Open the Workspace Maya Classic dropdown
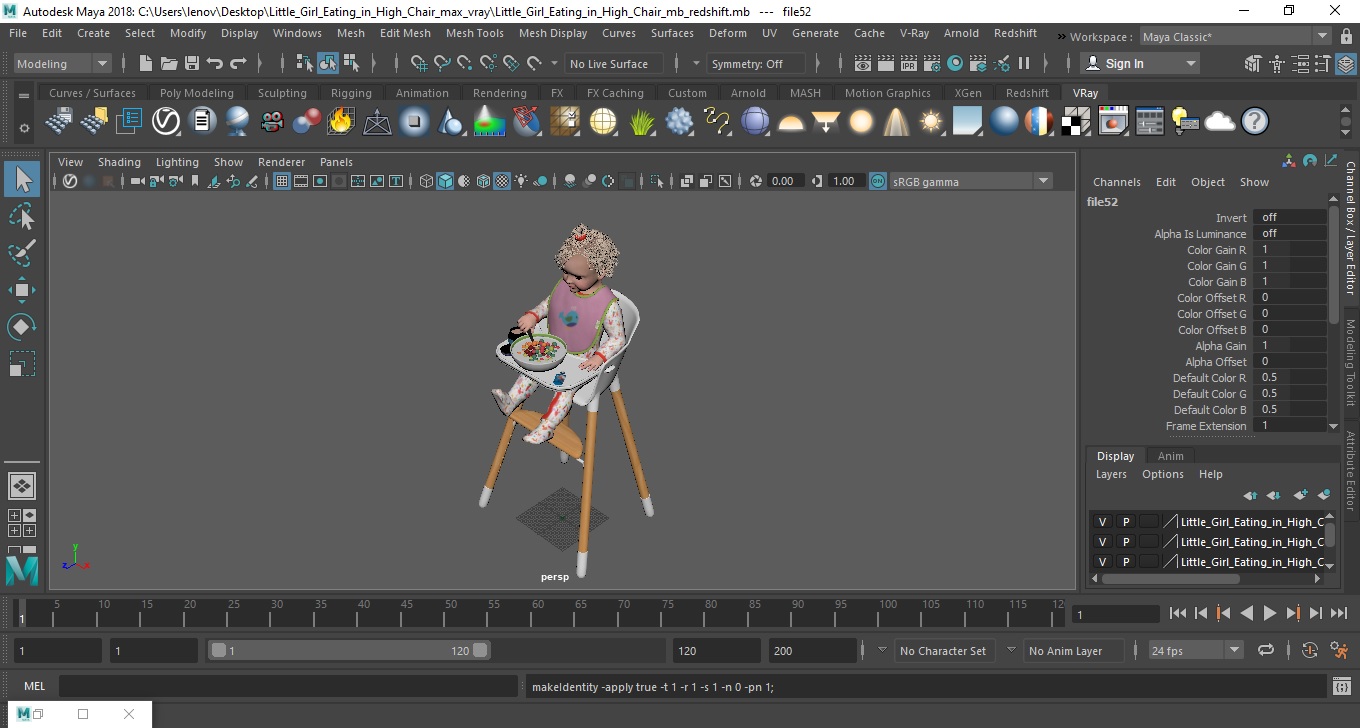 coord(1237,37)
